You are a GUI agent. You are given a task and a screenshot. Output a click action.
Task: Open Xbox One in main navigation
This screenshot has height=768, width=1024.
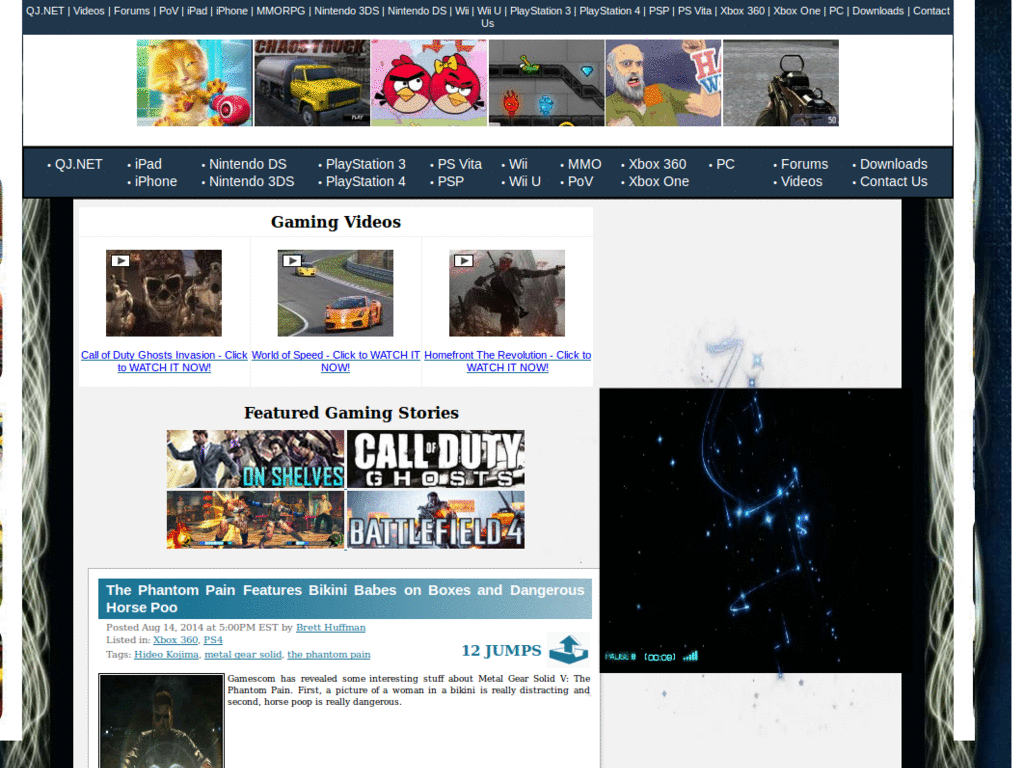pos(659,182)
